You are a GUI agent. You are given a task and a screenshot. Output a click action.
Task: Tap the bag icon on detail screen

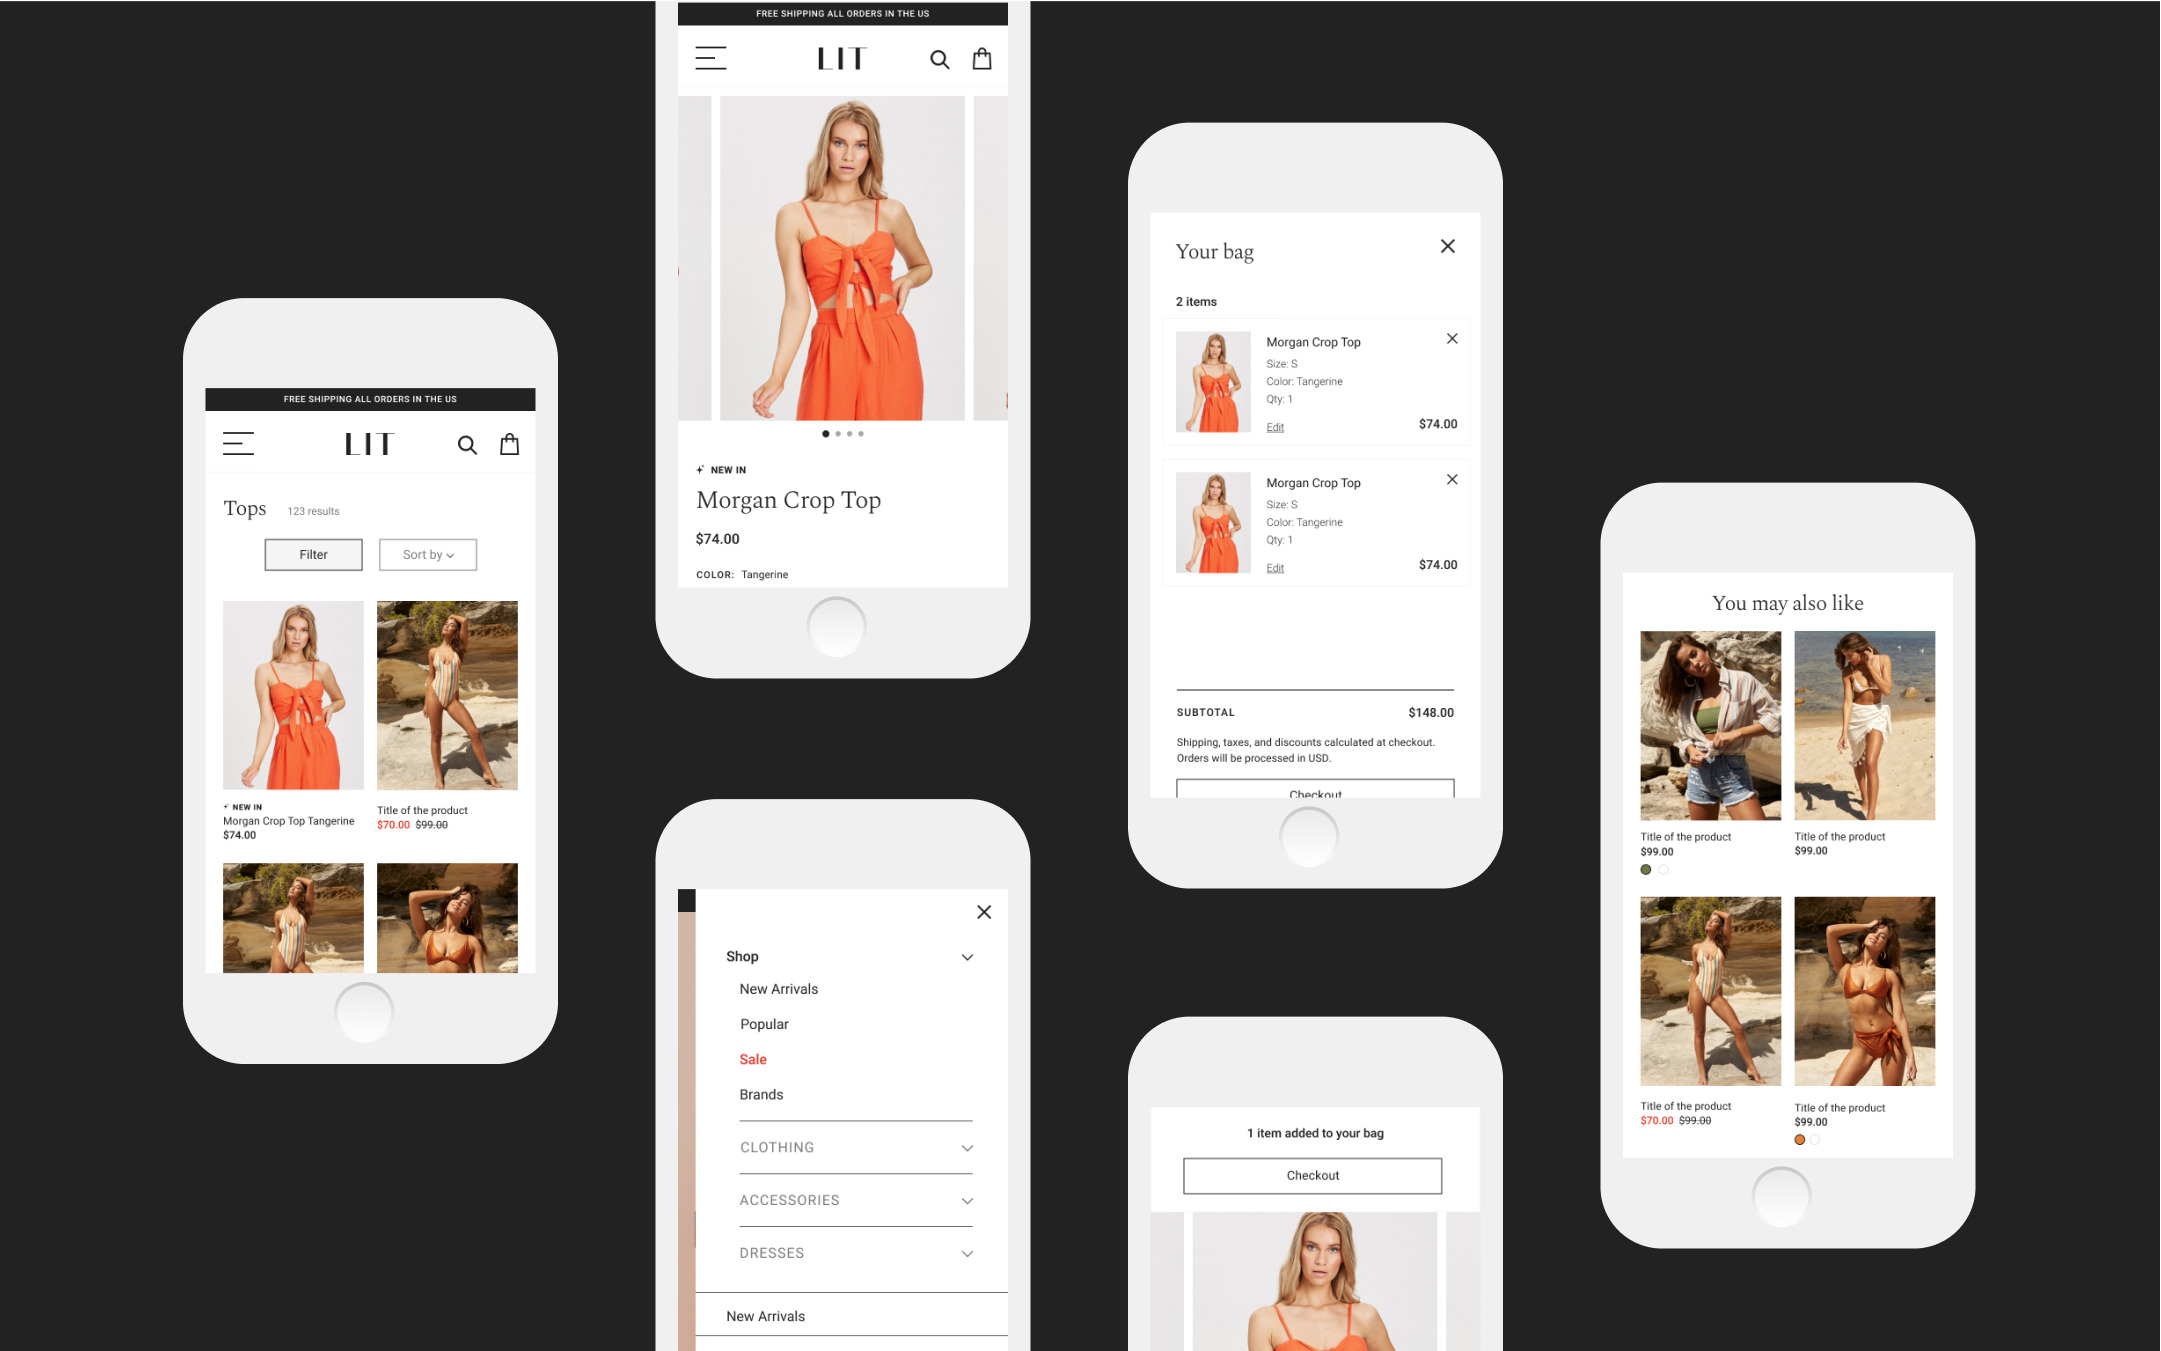coord(982,58)
